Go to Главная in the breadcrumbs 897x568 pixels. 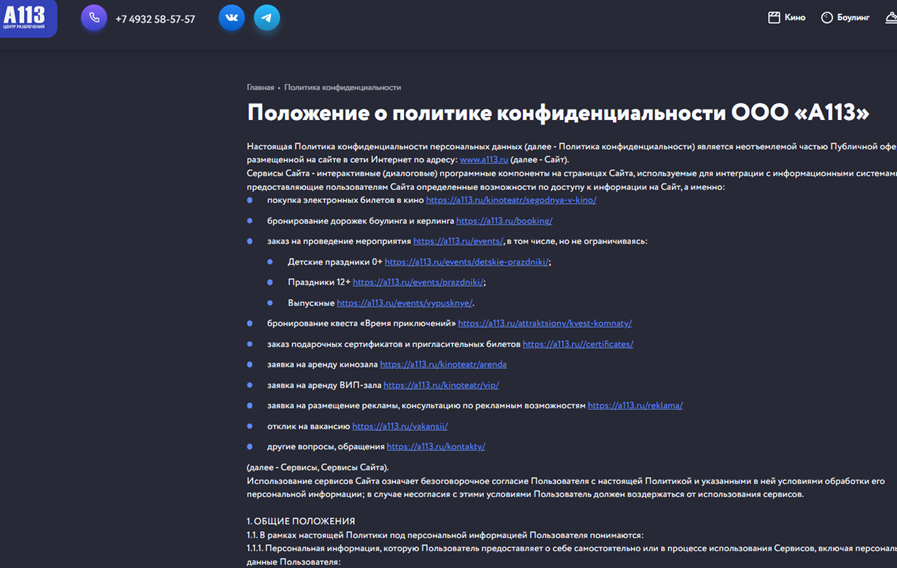click(260, 88)
